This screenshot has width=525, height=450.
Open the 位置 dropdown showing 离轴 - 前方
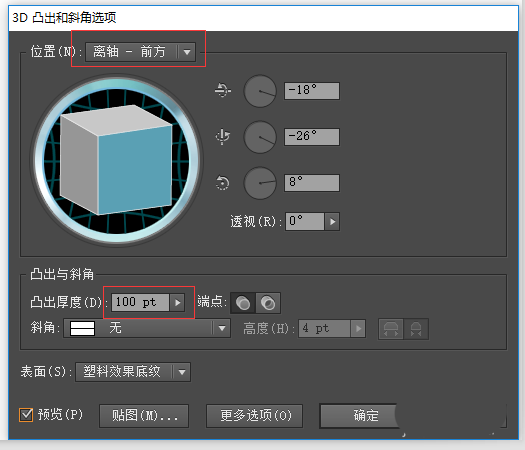click(x=140, y=52)
